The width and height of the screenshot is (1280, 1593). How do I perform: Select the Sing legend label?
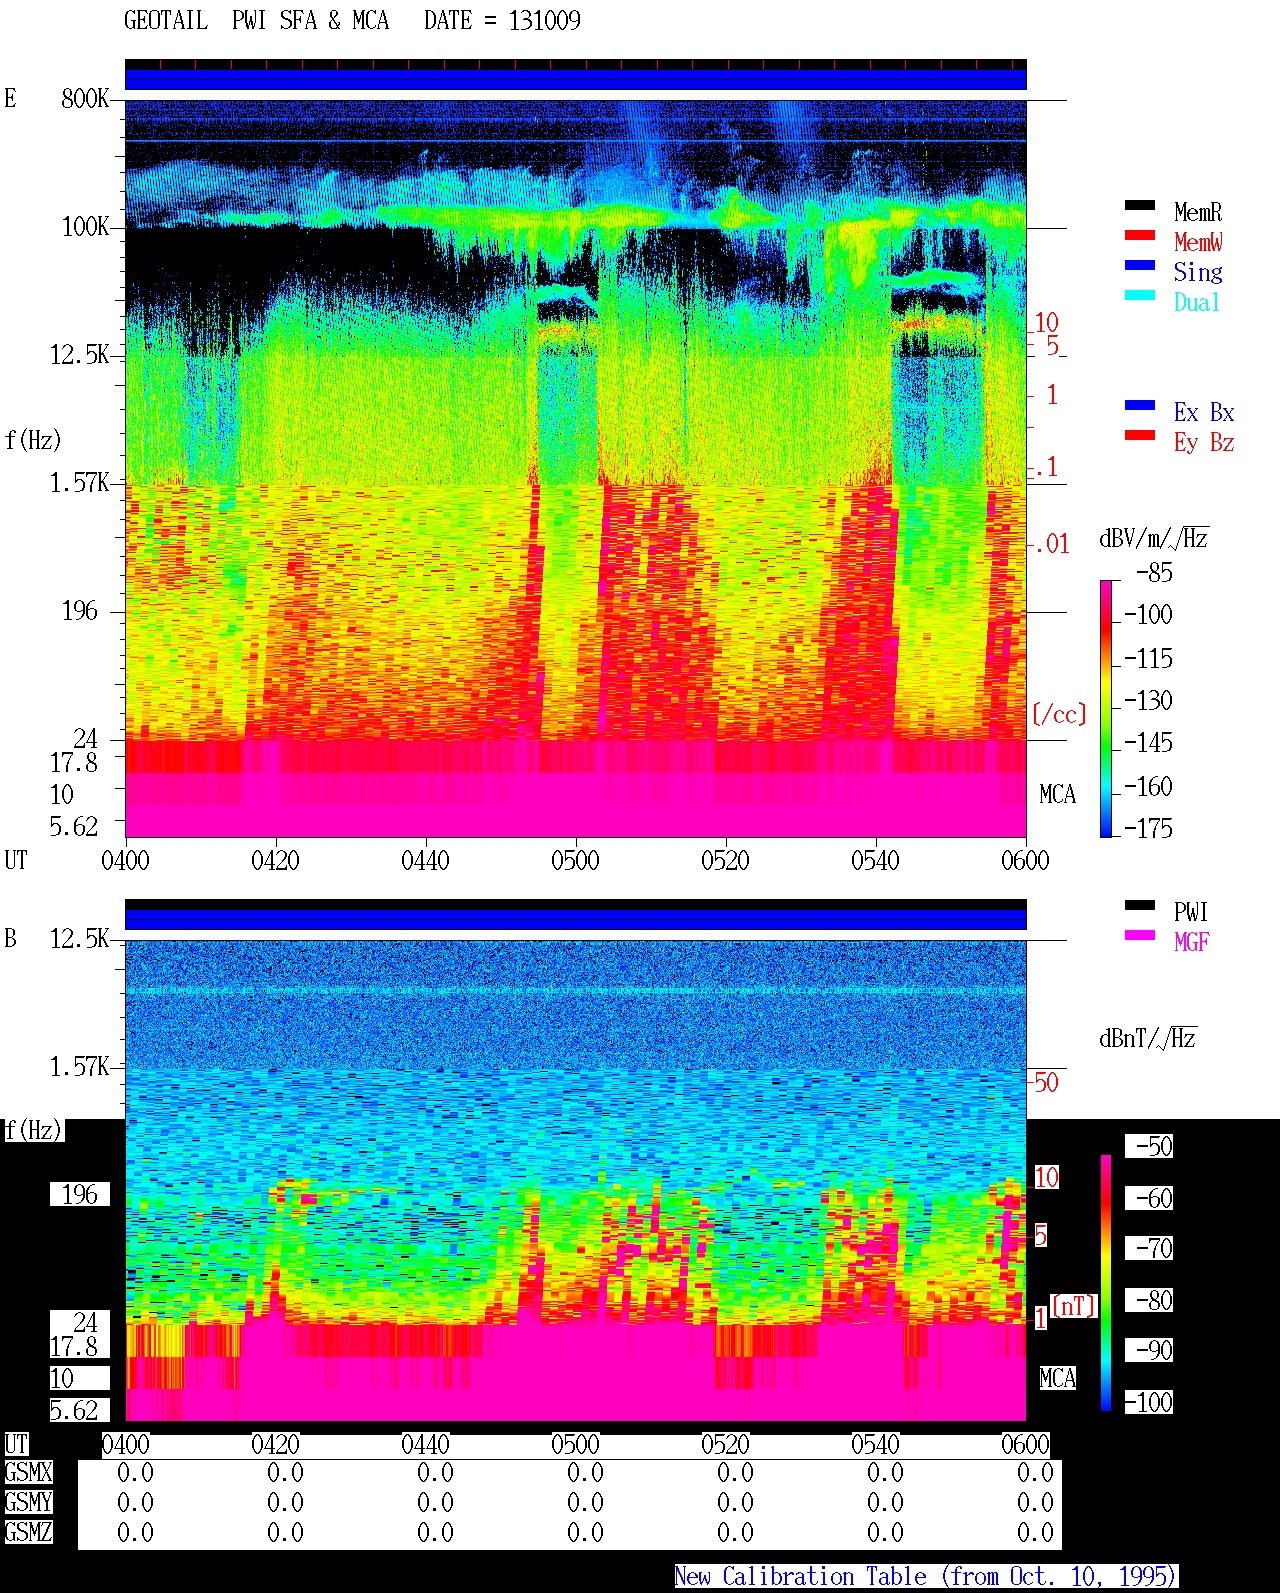point(1198,272)
